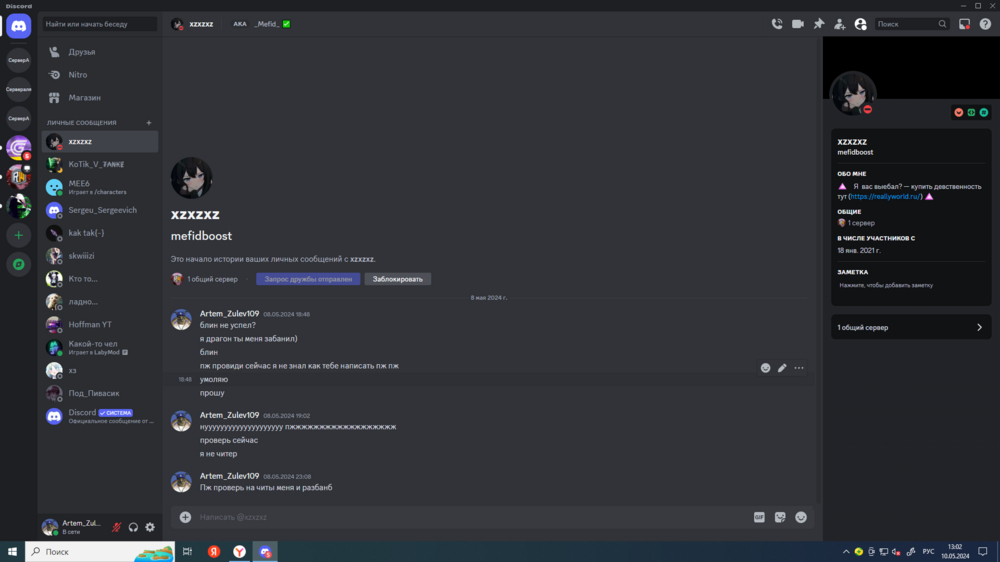The image size is (1000, 562).
Task: Unmute microphone in user panel
Action: click(117, 528)
